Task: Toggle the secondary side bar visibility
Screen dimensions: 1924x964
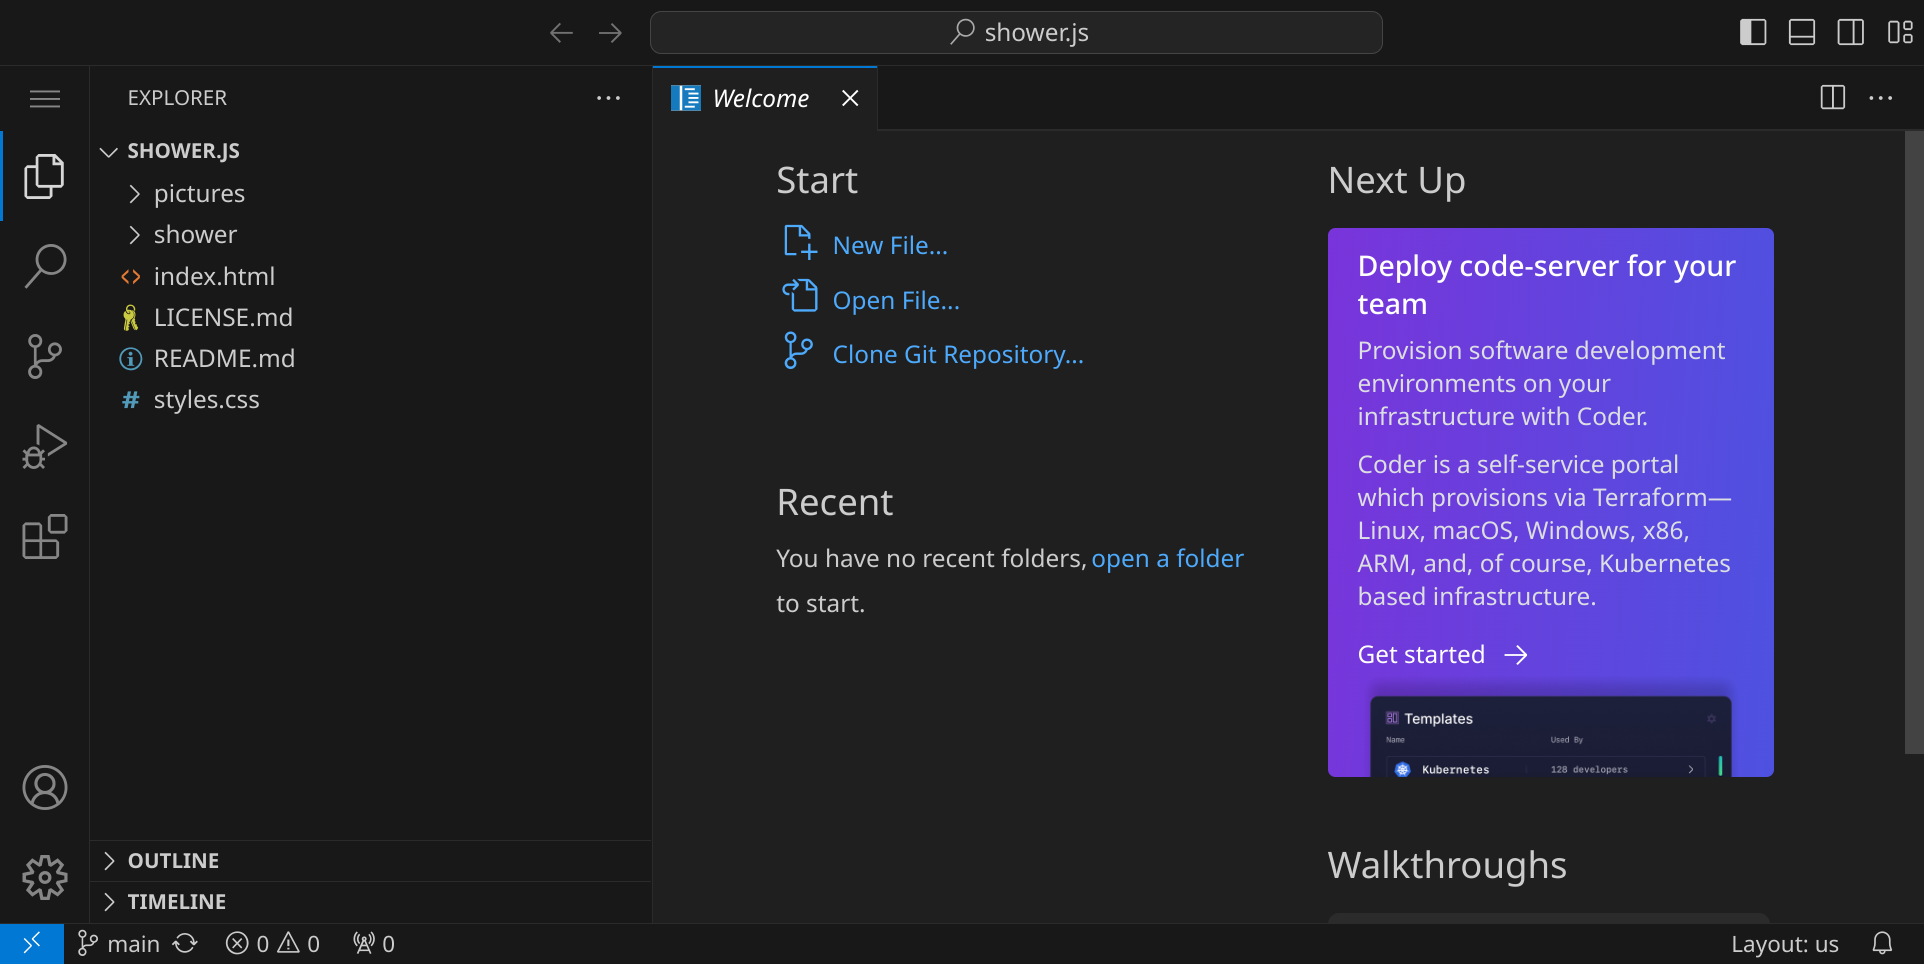Action: click(x=1851, y=32)
